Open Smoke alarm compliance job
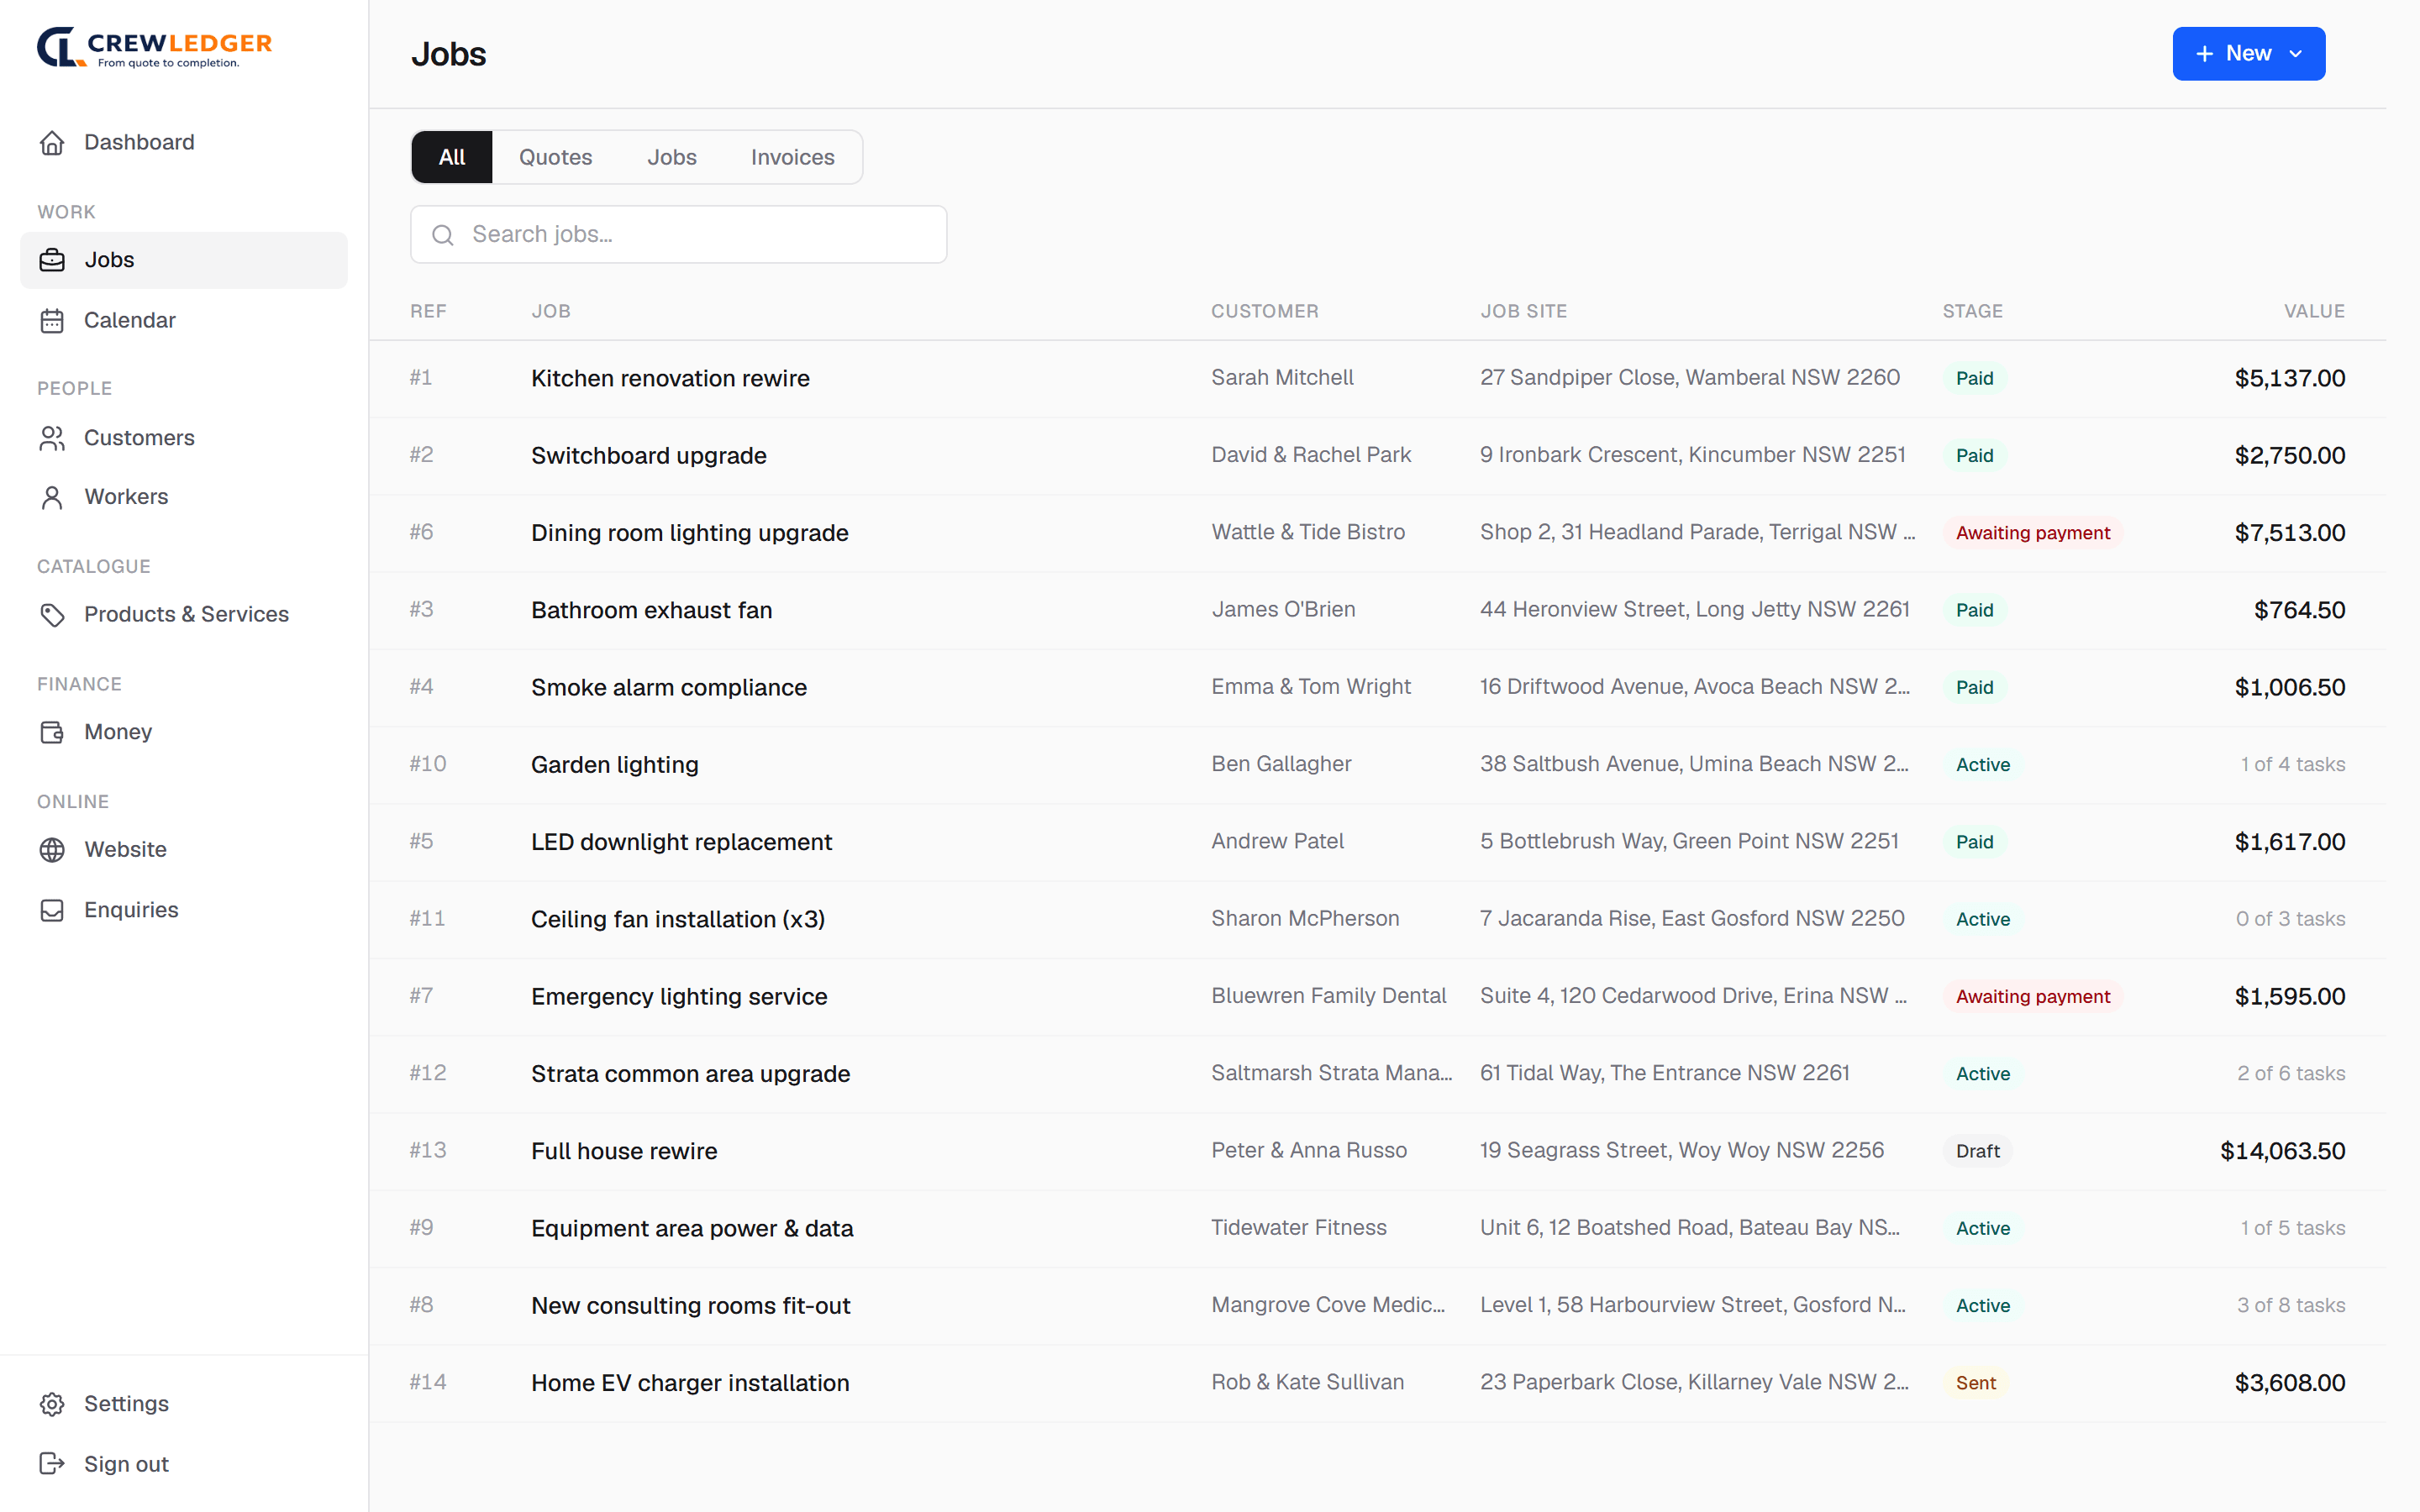 point(668,687)
